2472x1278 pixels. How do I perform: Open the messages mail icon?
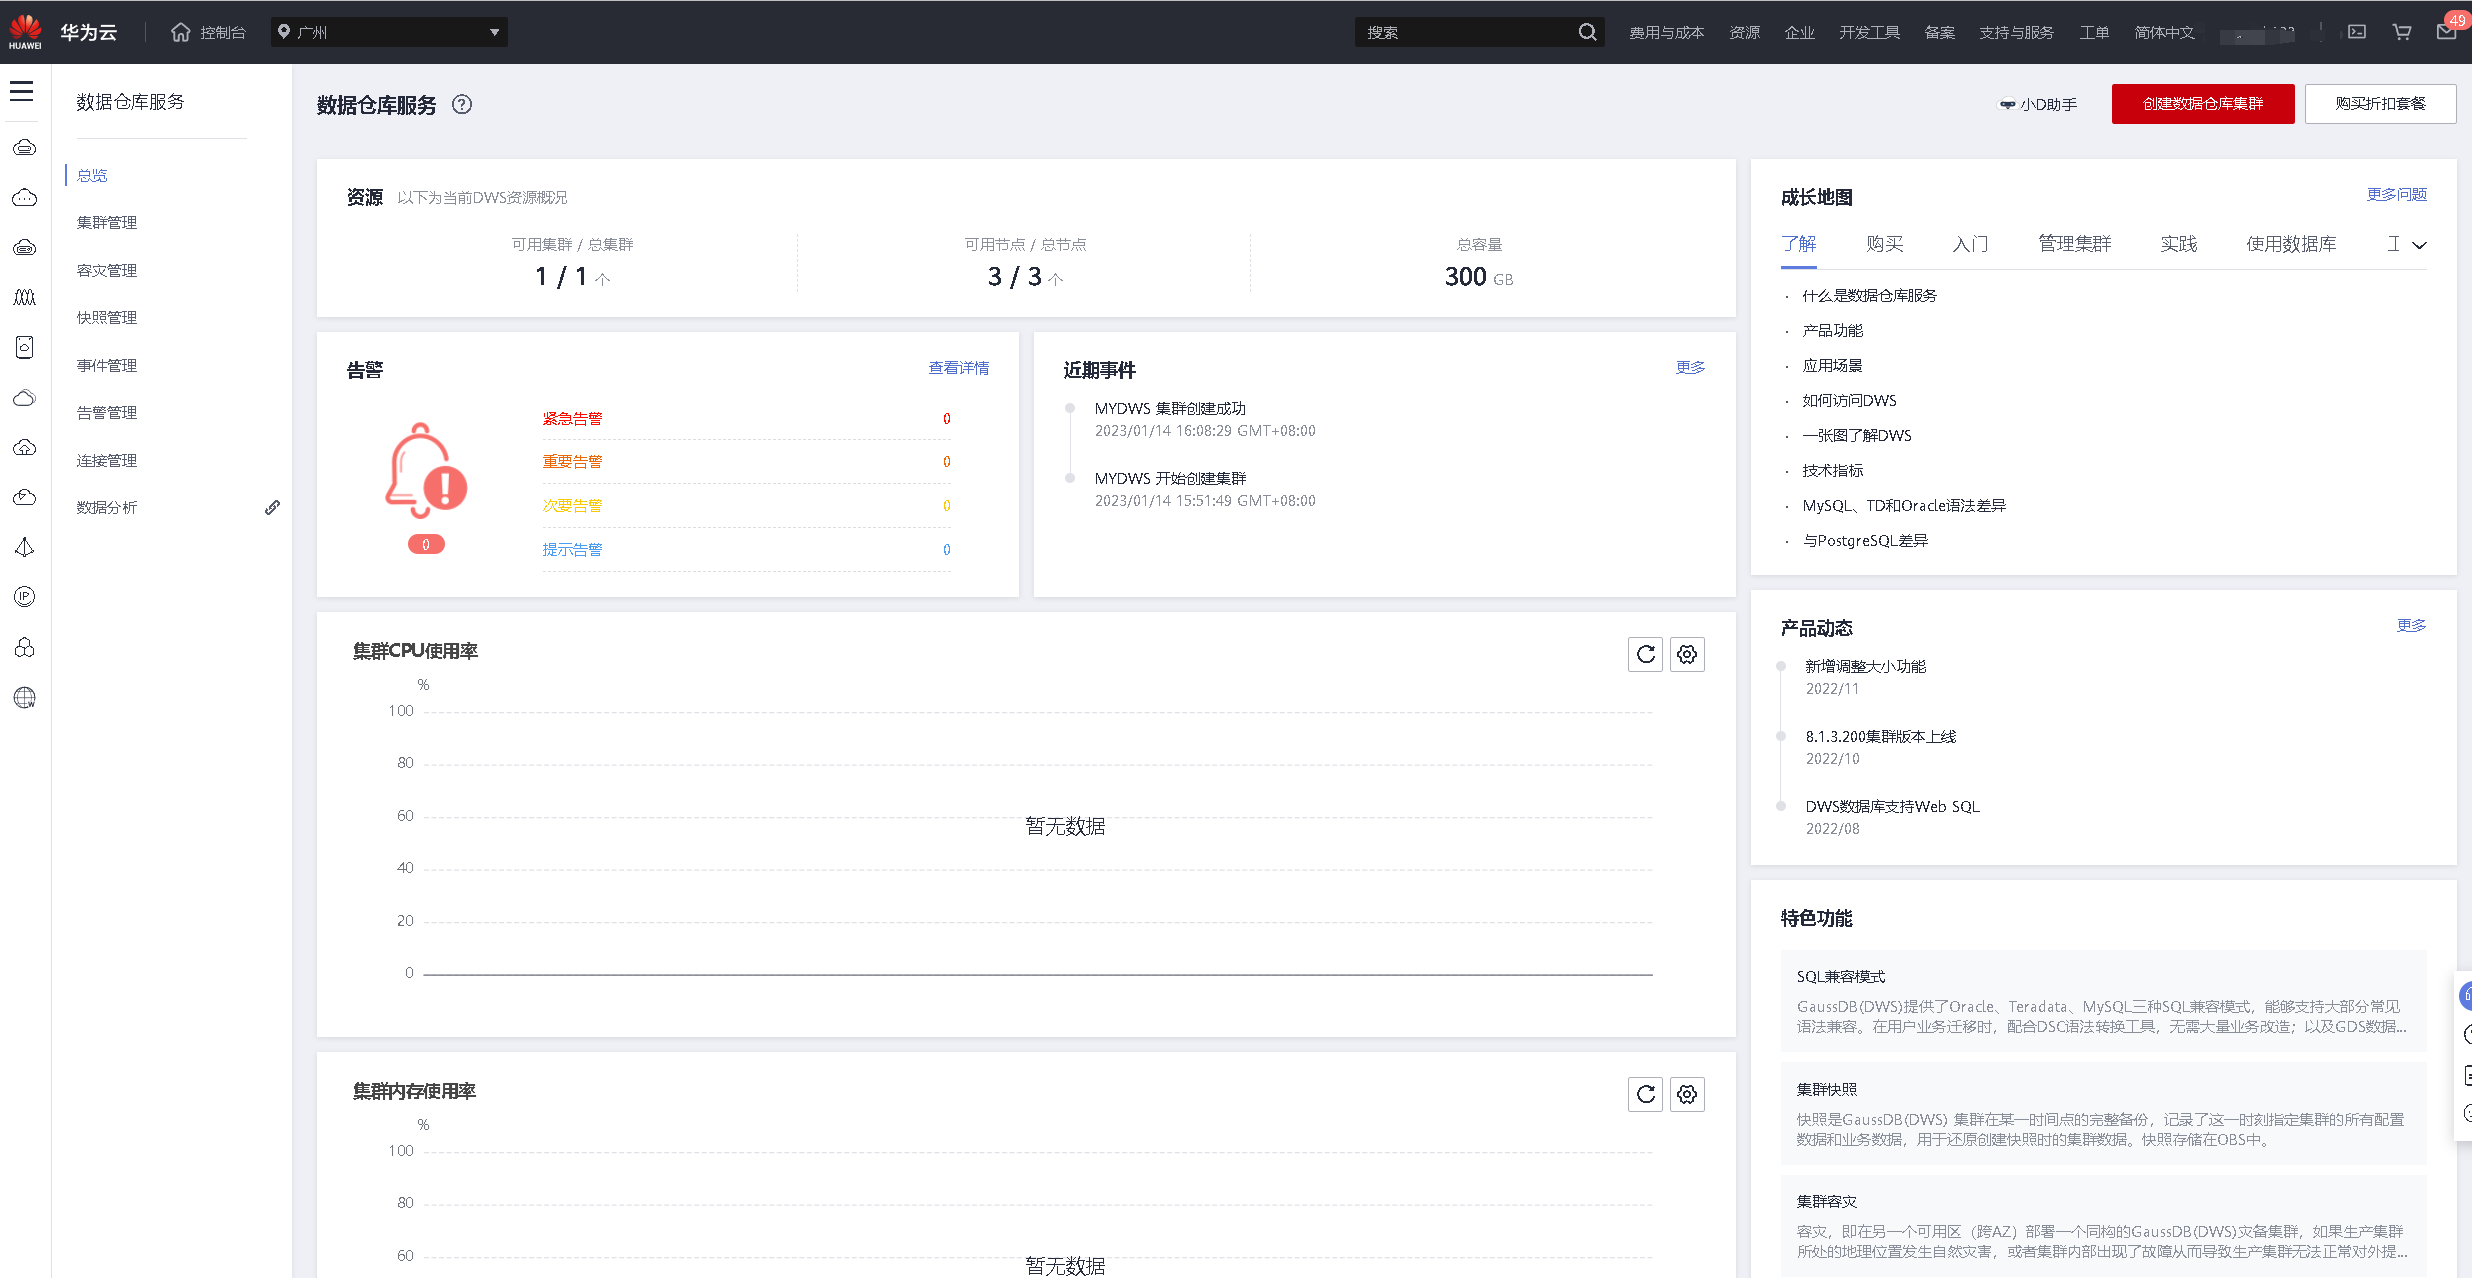pos(2446,32)
